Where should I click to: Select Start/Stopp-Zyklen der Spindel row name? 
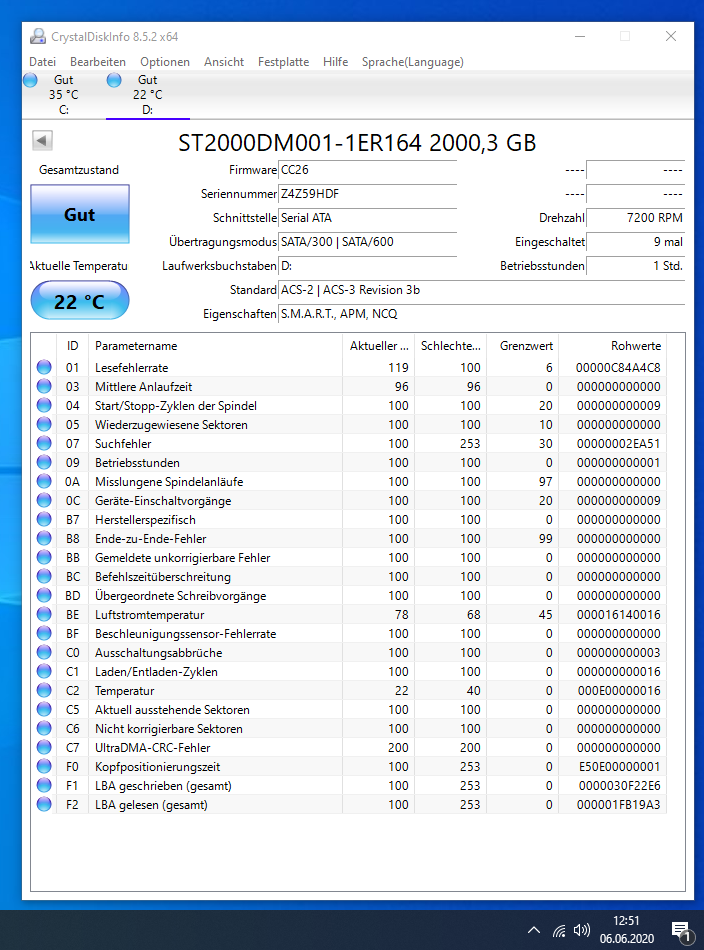coord(176,405)
